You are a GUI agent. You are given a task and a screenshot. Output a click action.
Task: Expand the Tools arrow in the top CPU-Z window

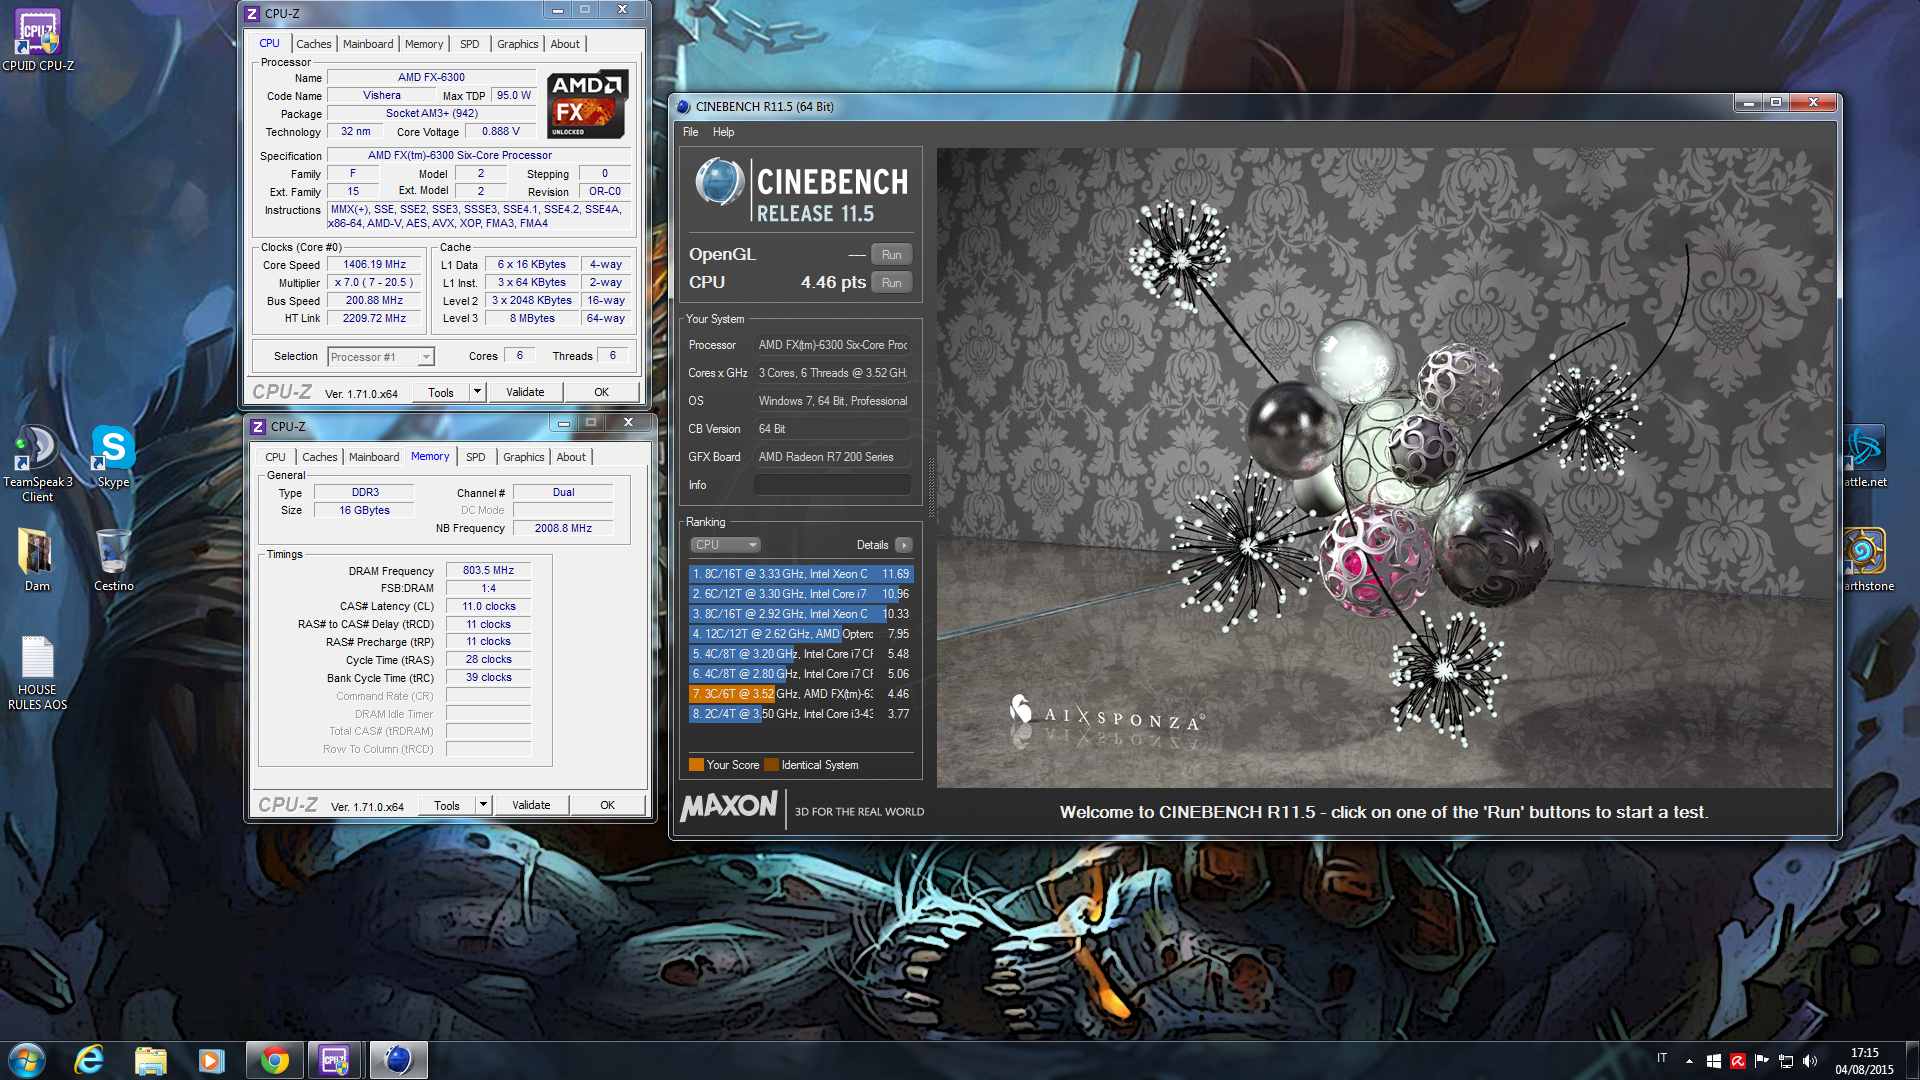coord(478,392)
